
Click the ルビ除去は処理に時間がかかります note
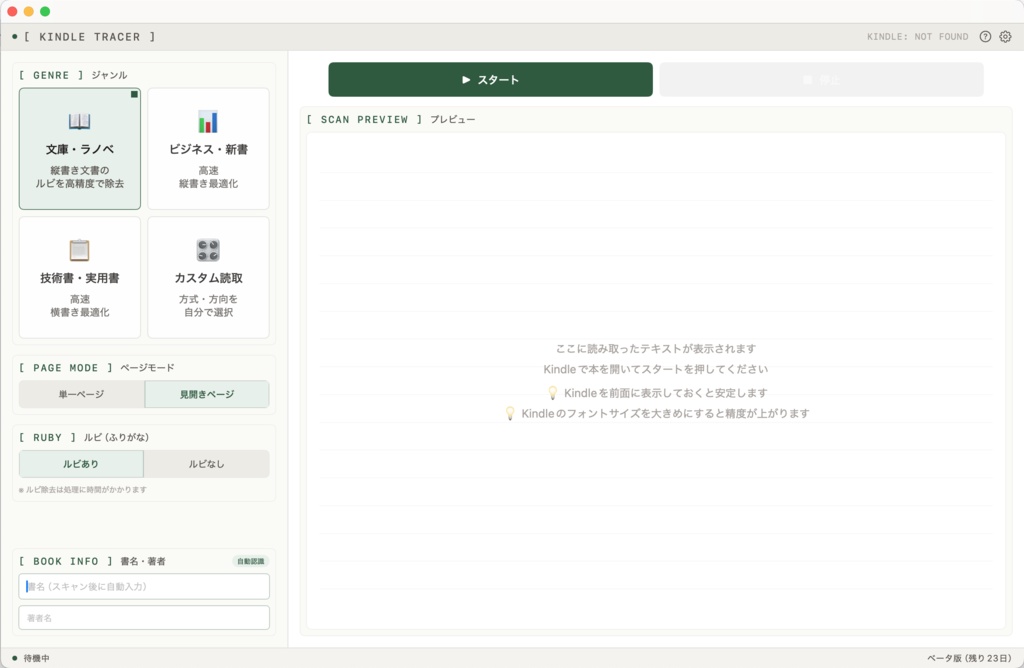[x=83, y=490]
